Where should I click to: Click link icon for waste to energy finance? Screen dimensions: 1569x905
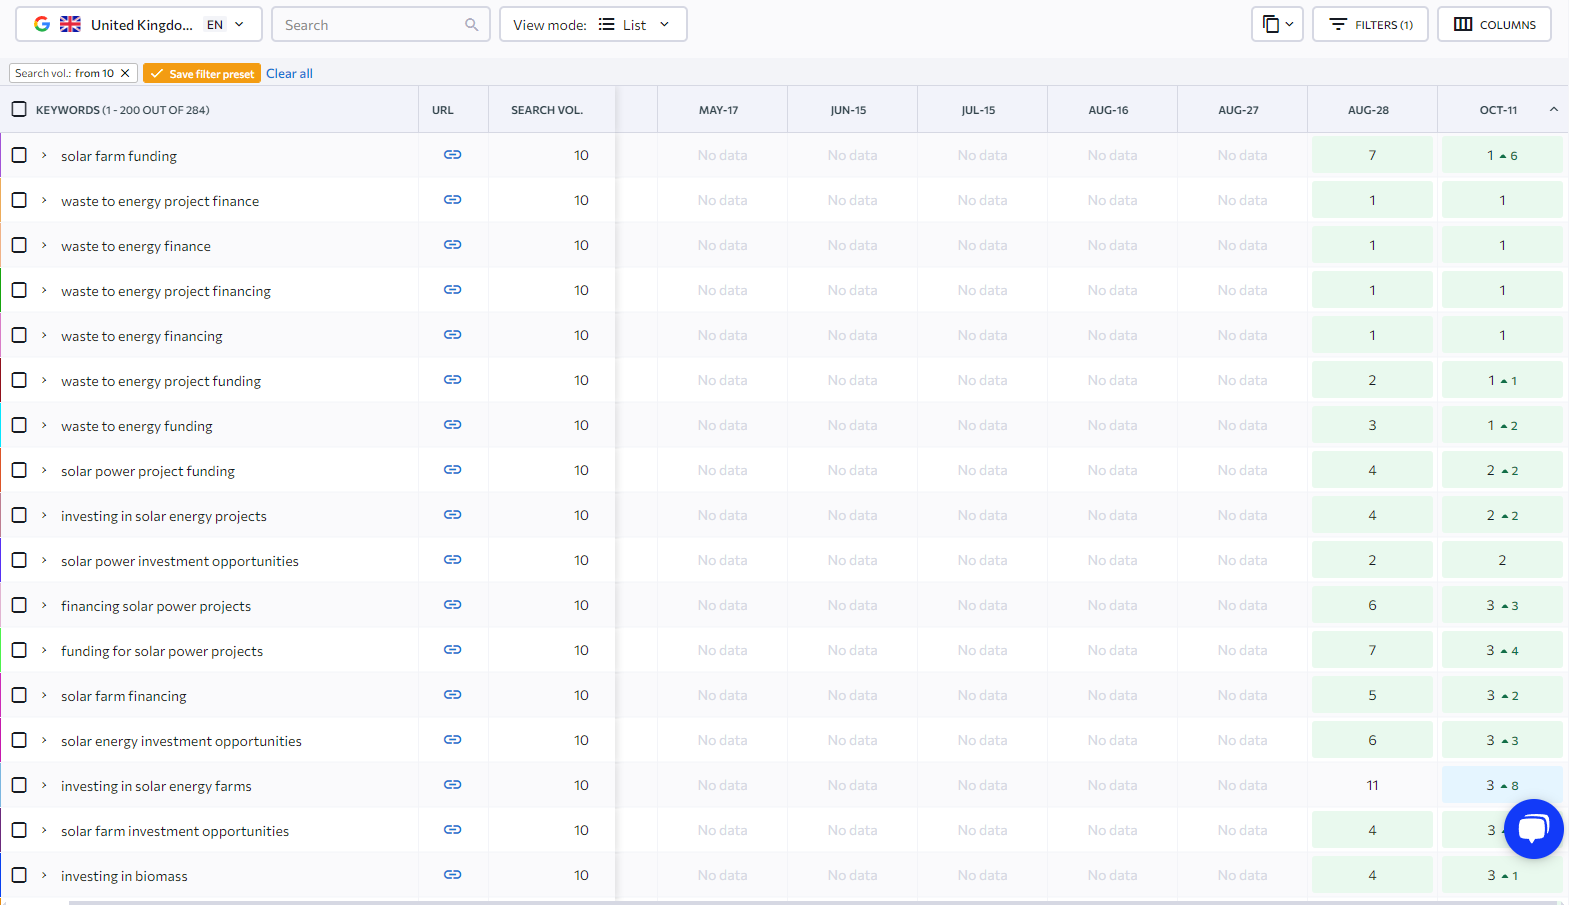452,245
